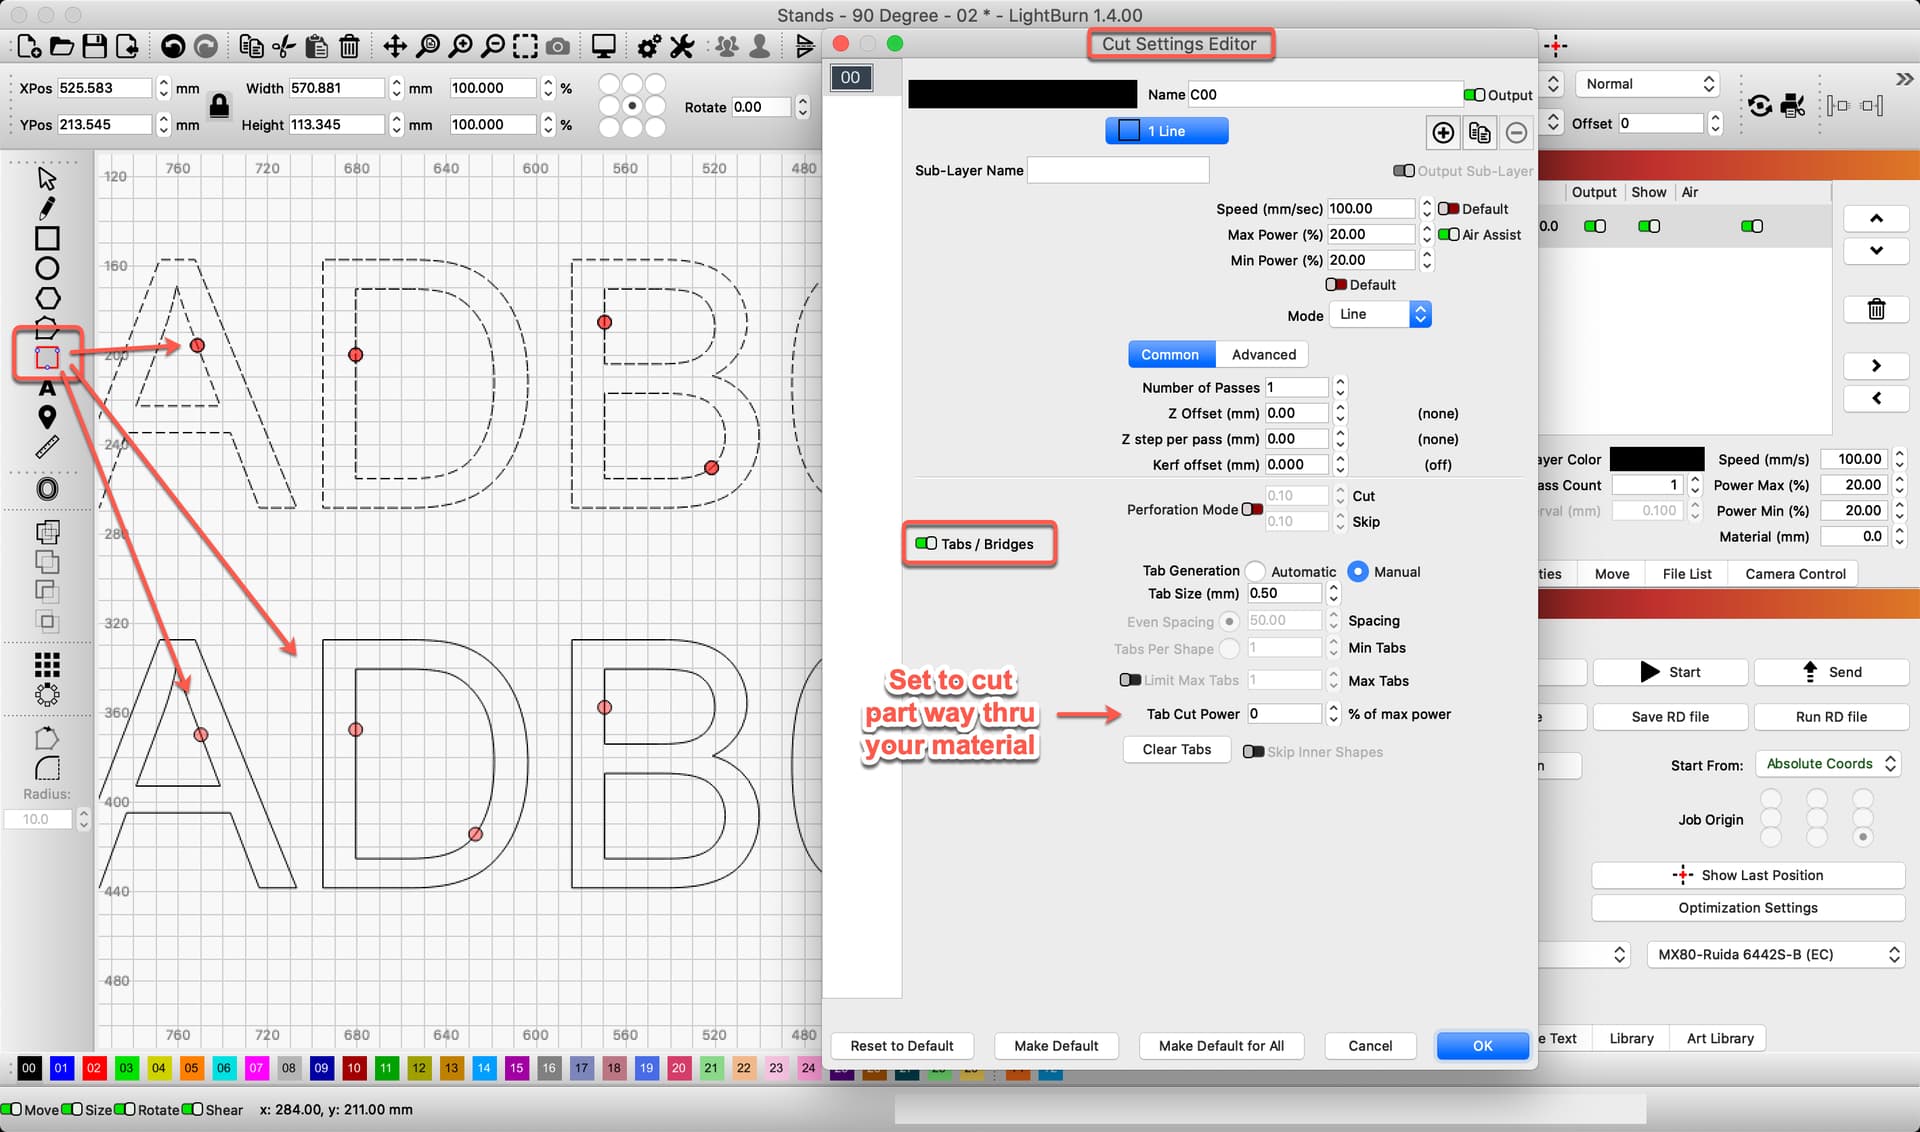This screenshot has height=1132, width=1920.
Task: Click Cancel in Cut Settings Editor
Action: coord(1370,1046)
